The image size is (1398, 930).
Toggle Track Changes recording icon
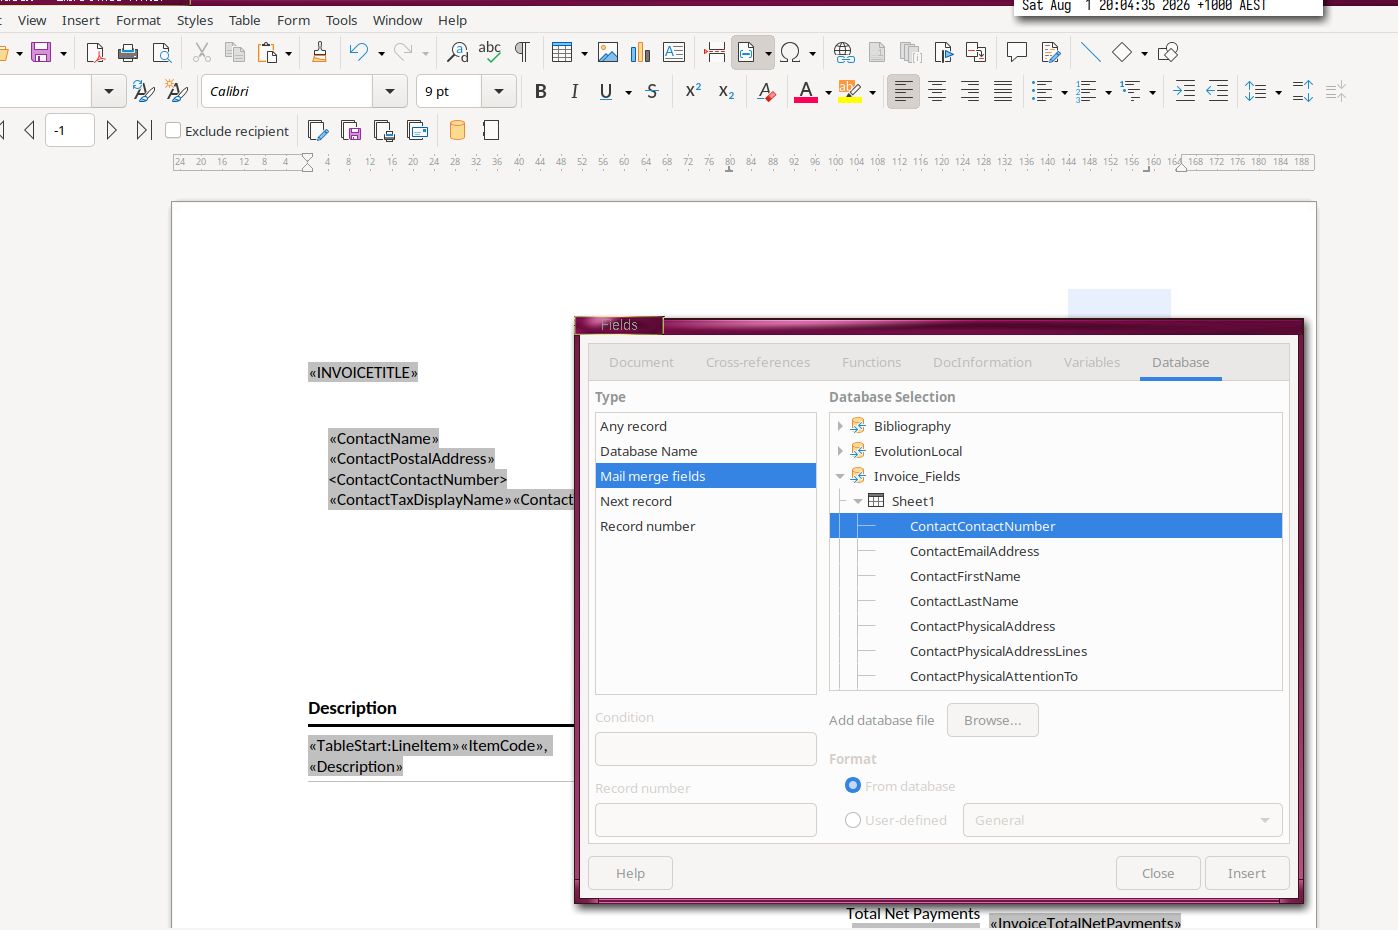(x=1050, y=52)
